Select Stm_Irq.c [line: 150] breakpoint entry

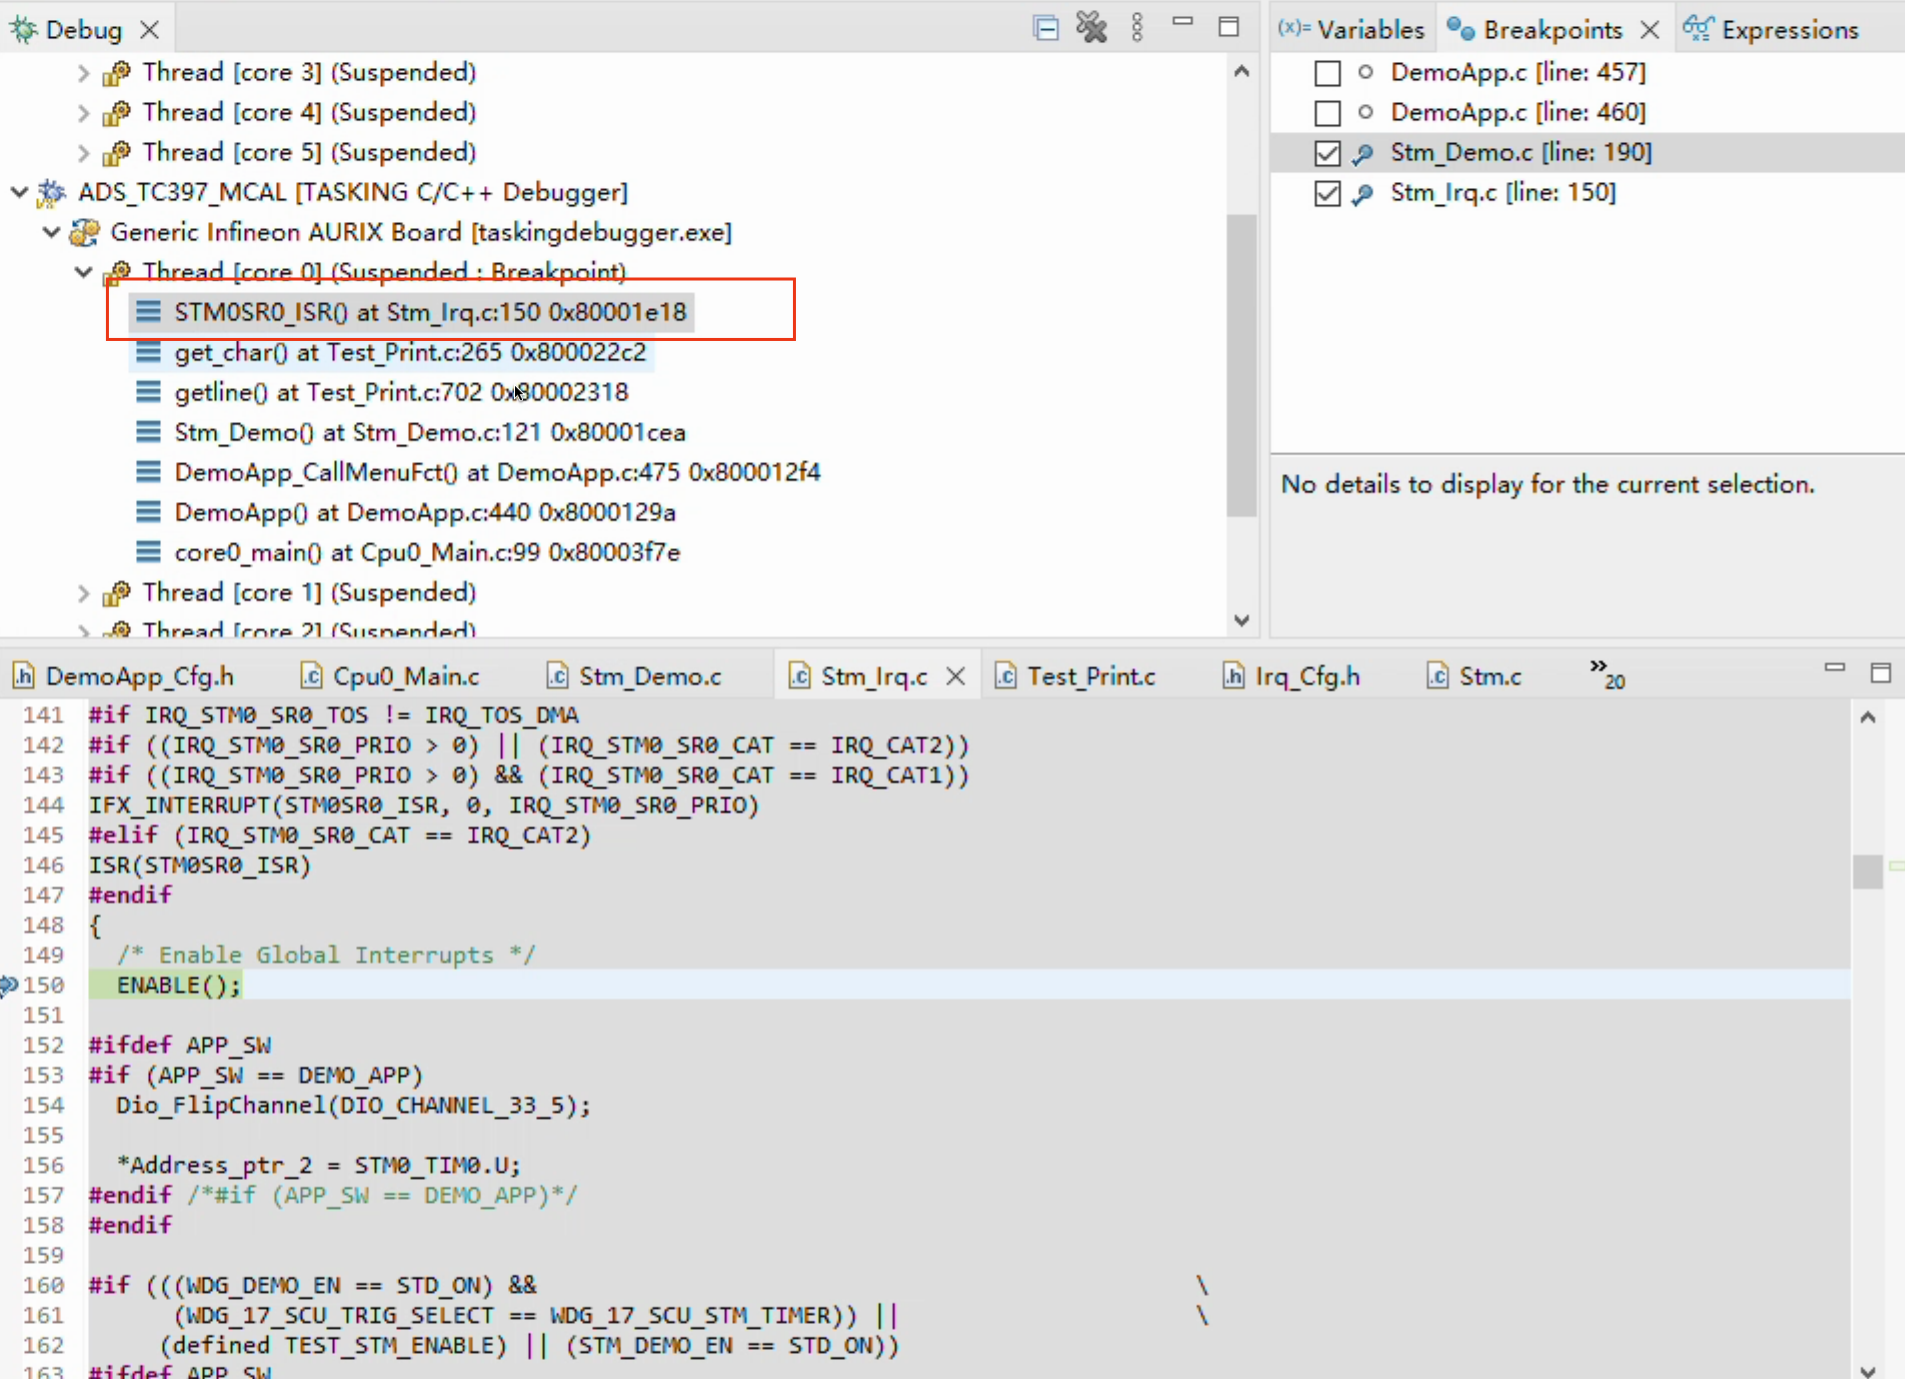(x=1503, y=192)
